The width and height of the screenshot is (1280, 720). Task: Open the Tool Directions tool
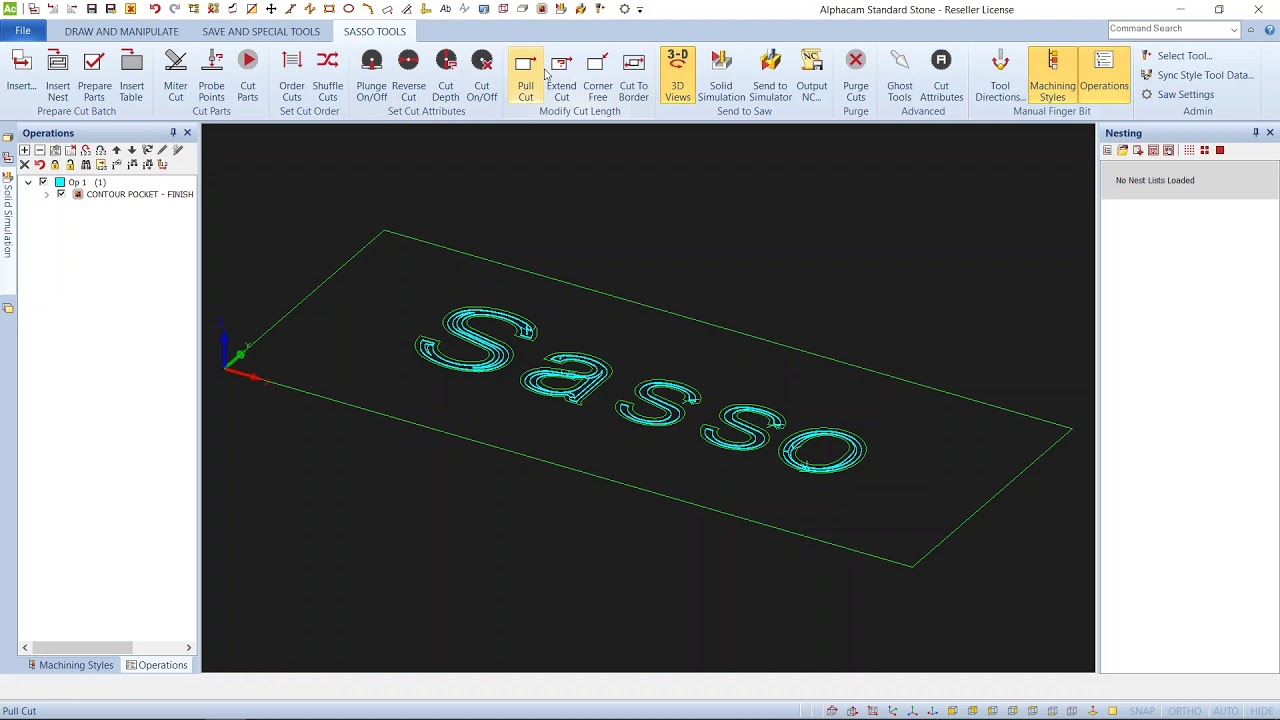click(x=1000, y=76)
